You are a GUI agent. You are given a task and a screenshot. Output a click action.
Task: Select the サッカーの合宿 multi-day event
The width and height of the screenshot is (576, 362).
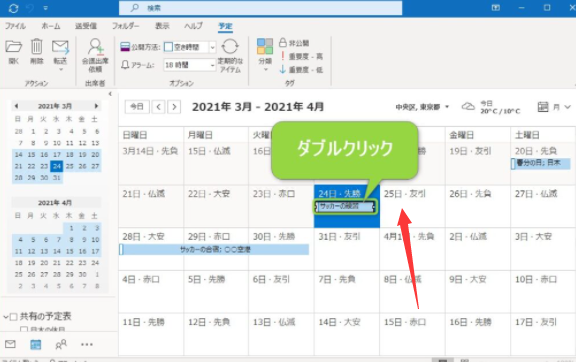pos(214,250)
